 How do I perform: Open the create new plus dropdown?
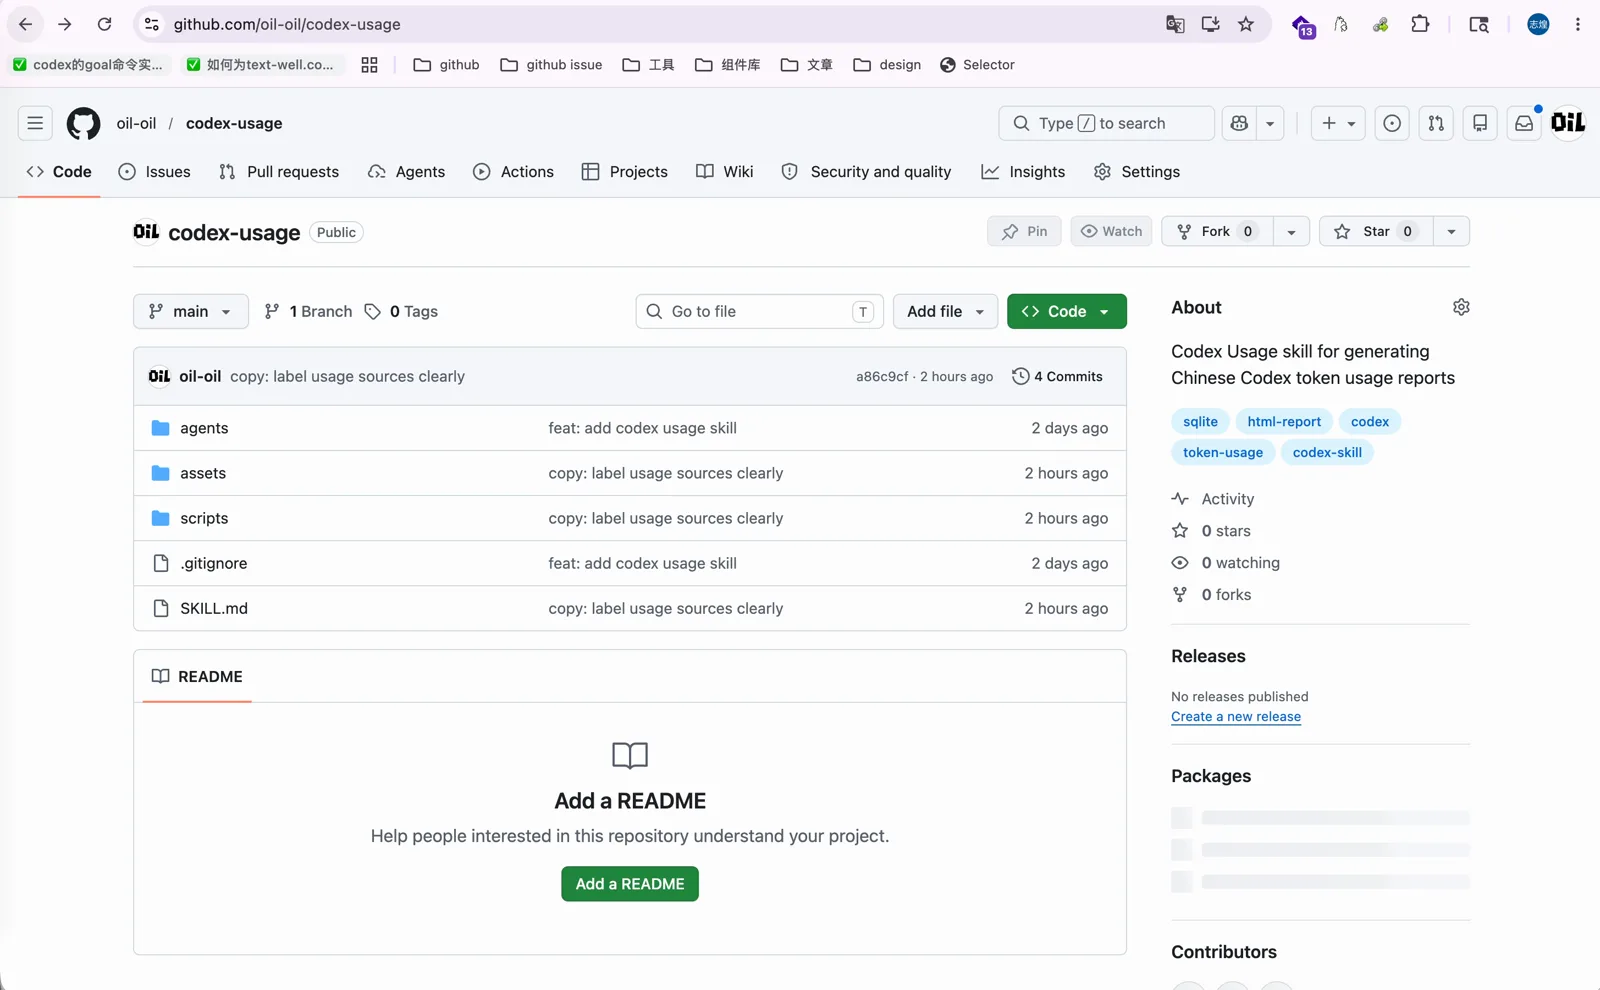coord(1338,123)
